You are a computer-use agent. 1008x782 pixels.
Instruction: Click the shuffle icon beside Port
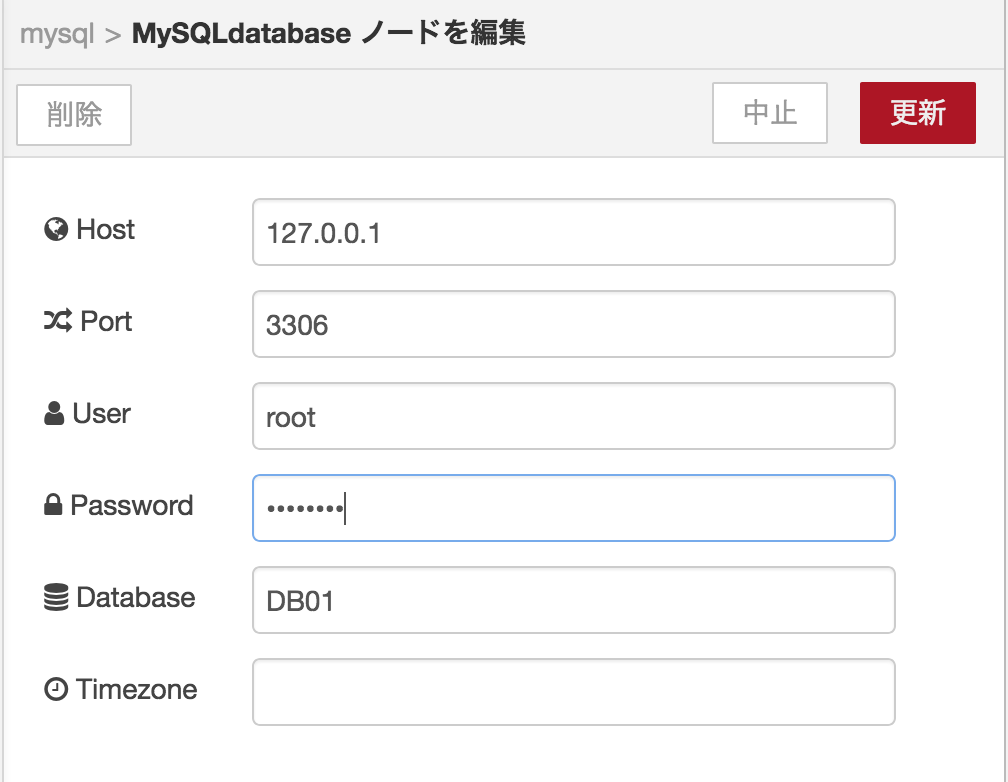coord(58,321)
